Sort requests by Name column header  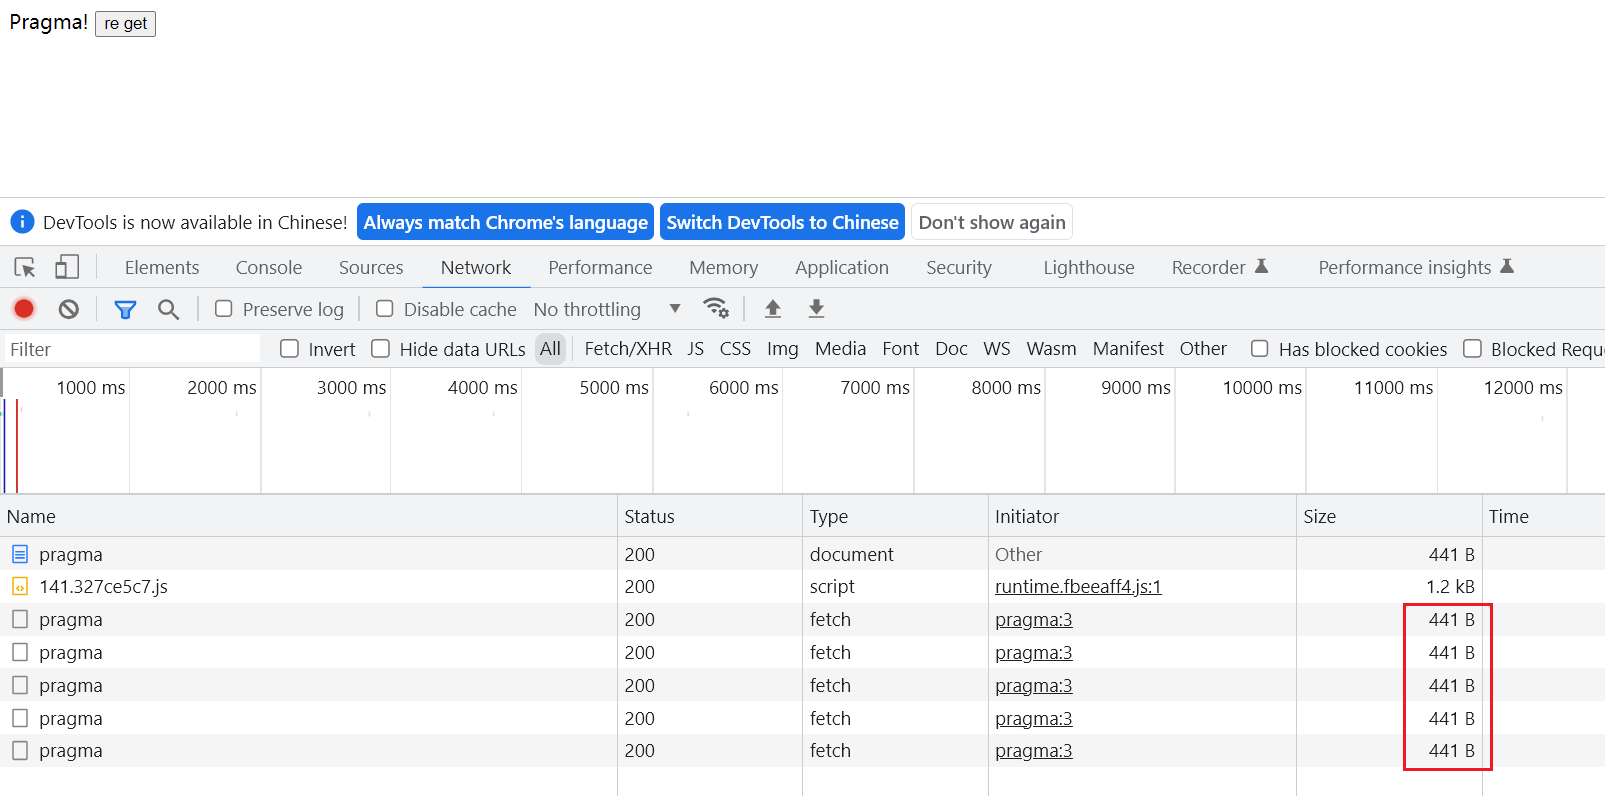coord(308,516)
